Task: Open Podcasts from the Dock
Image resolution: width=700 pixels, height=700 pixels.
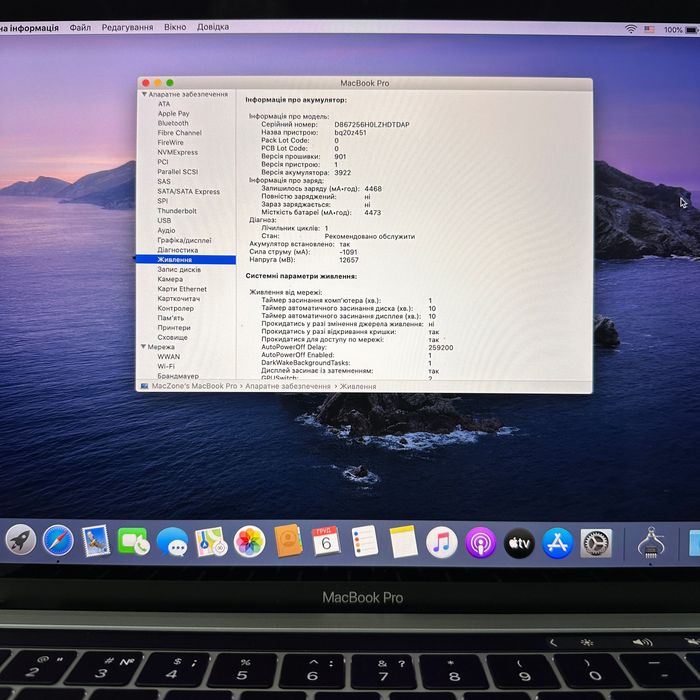Action: pyautogui.click(x=480, y=543)
